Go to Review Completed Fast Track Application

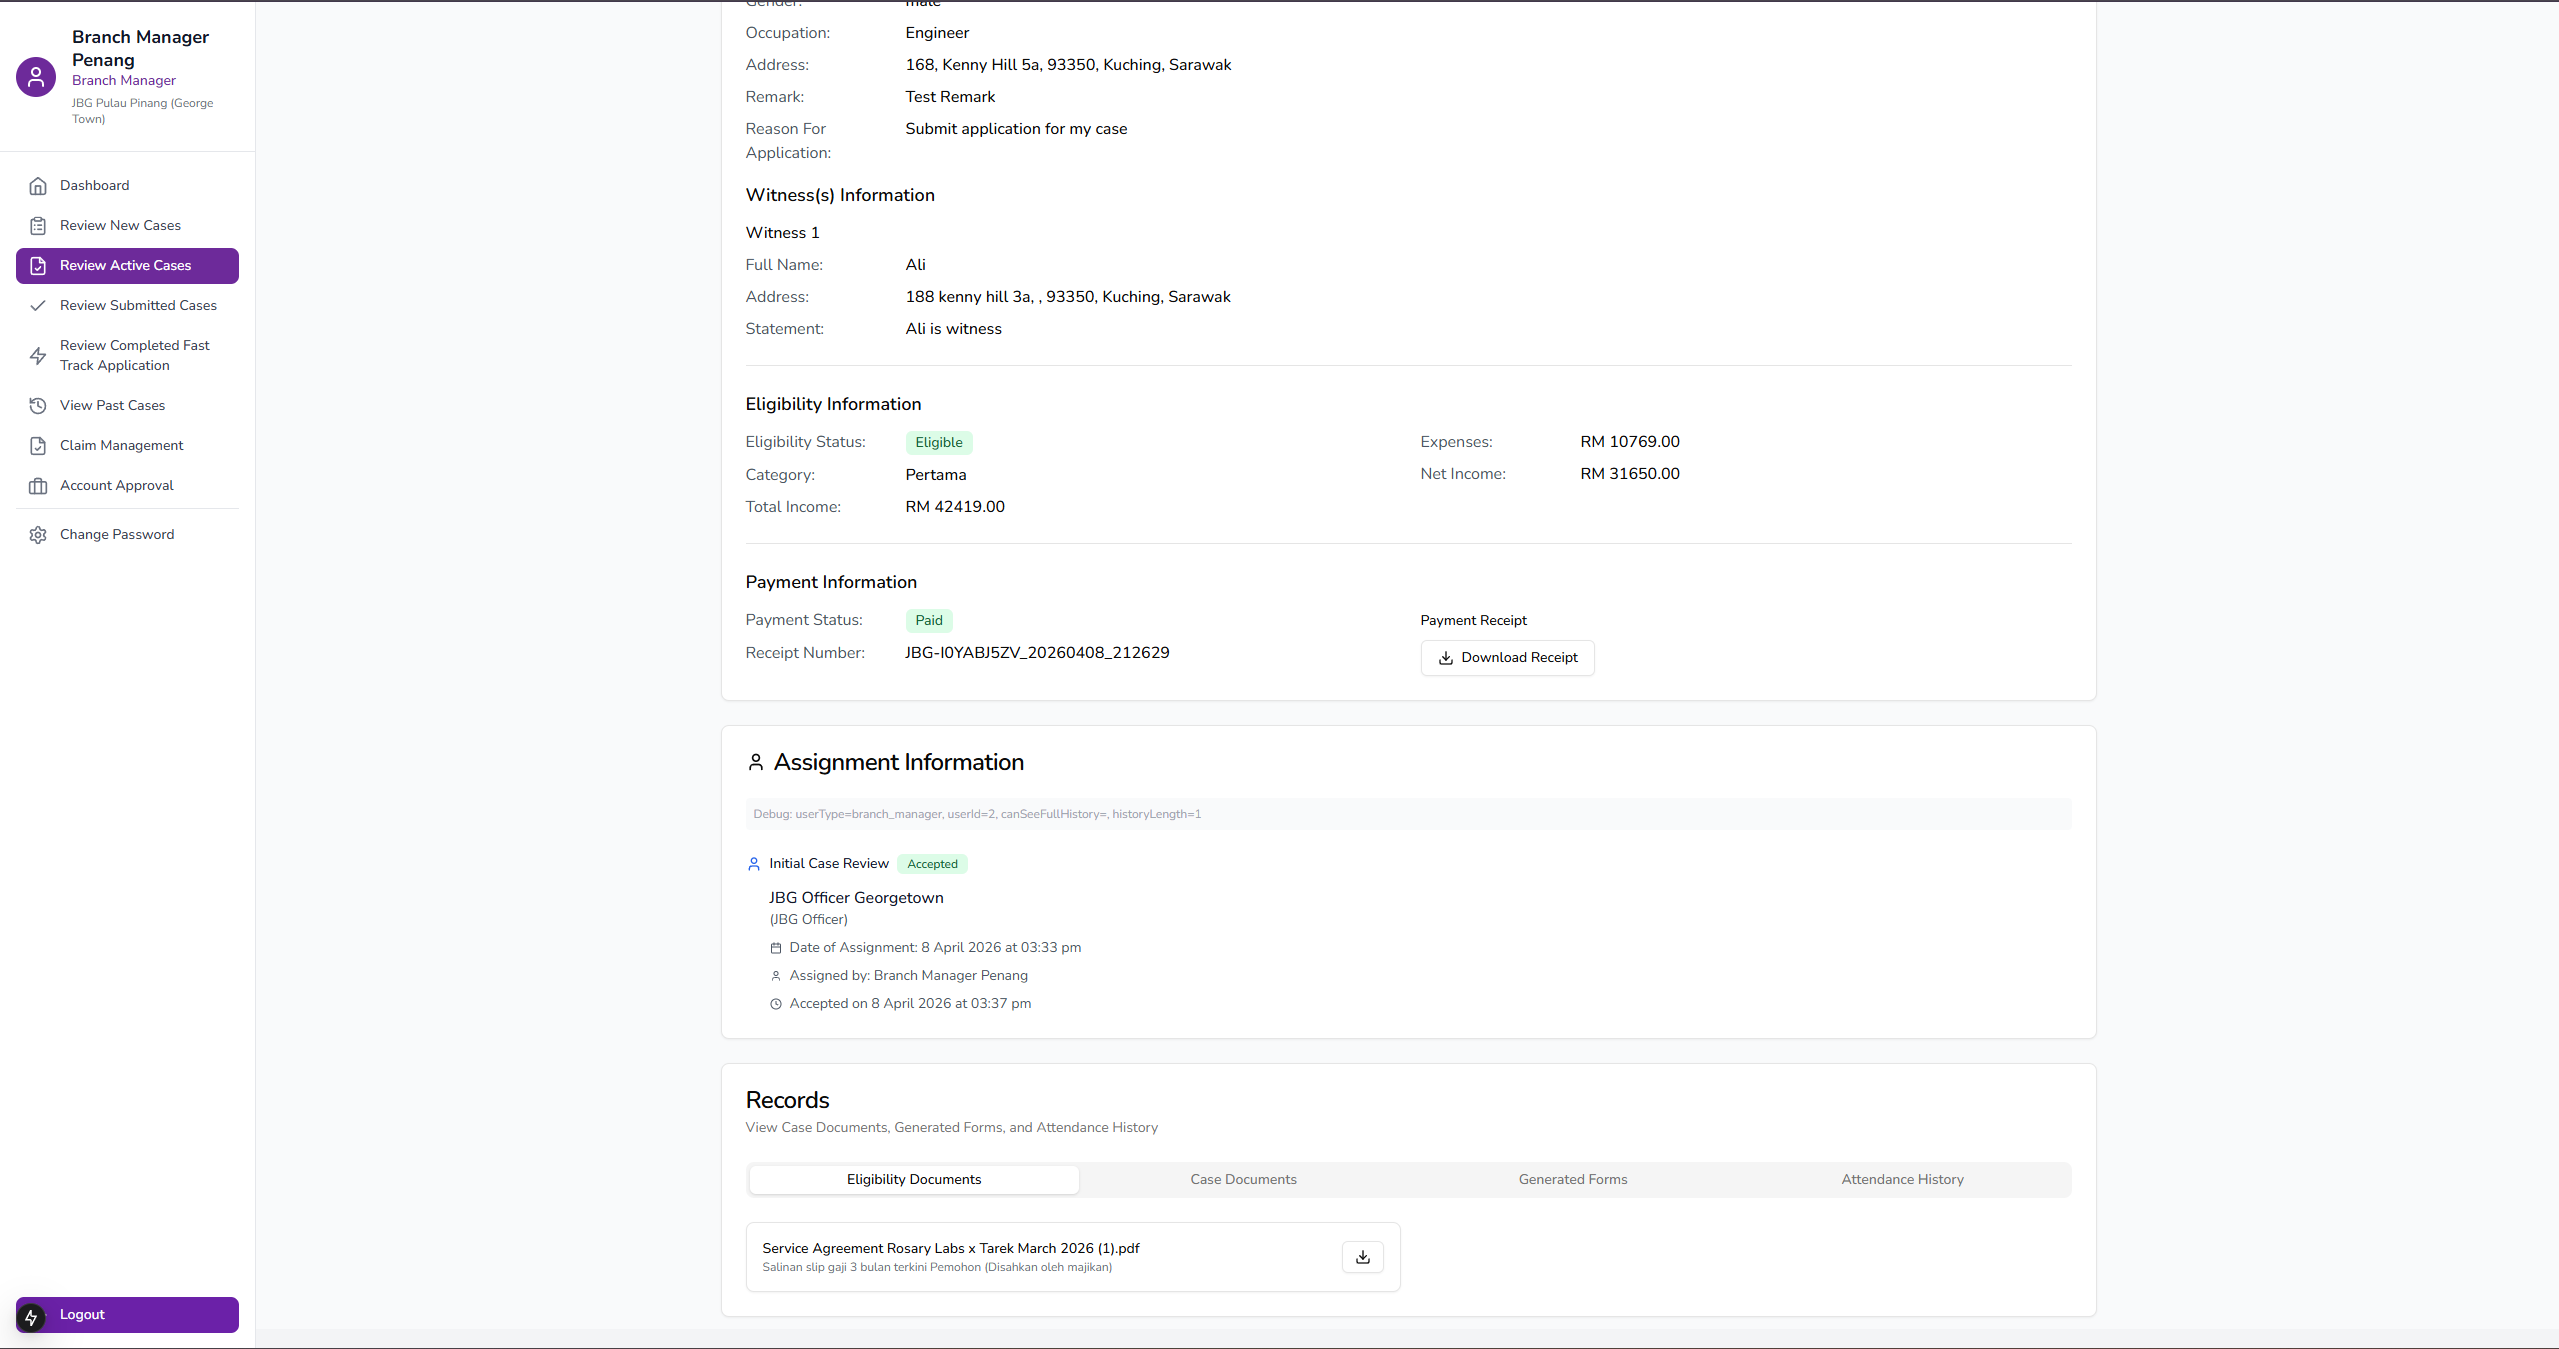(x=134, y=356)
